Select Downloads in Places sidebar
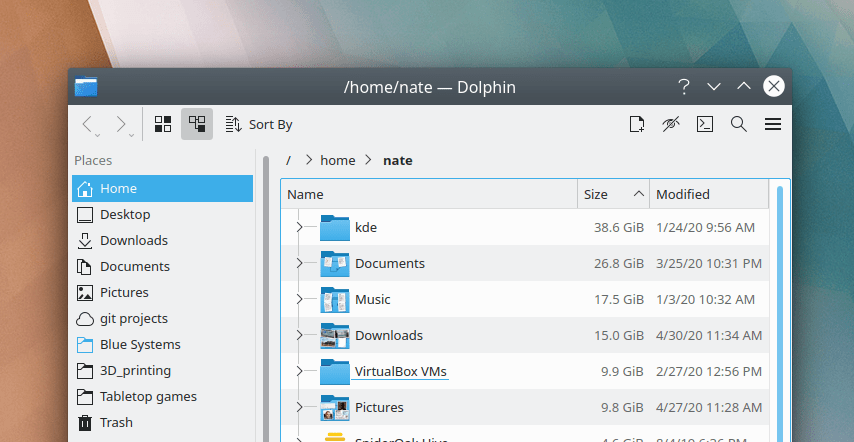 pos(133,240)
